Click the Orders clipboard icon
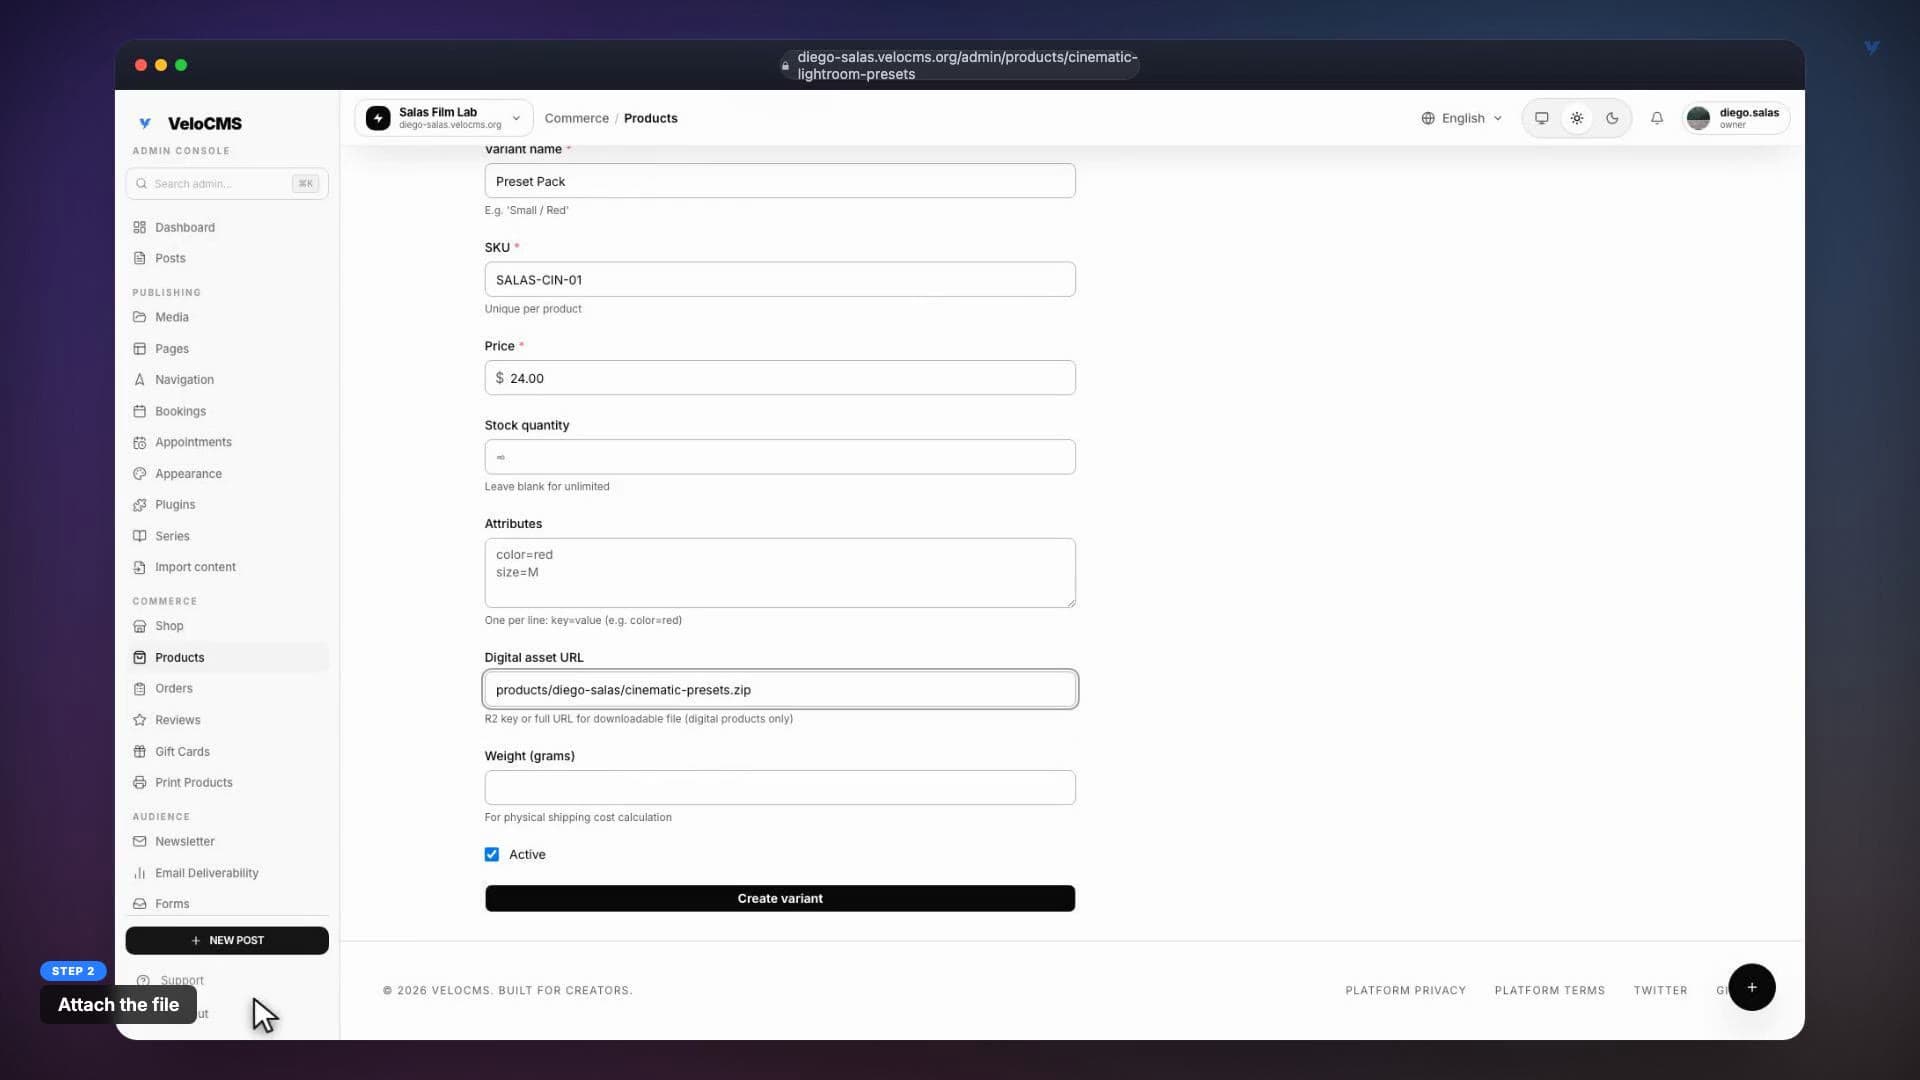 click(x=140, y=689)
